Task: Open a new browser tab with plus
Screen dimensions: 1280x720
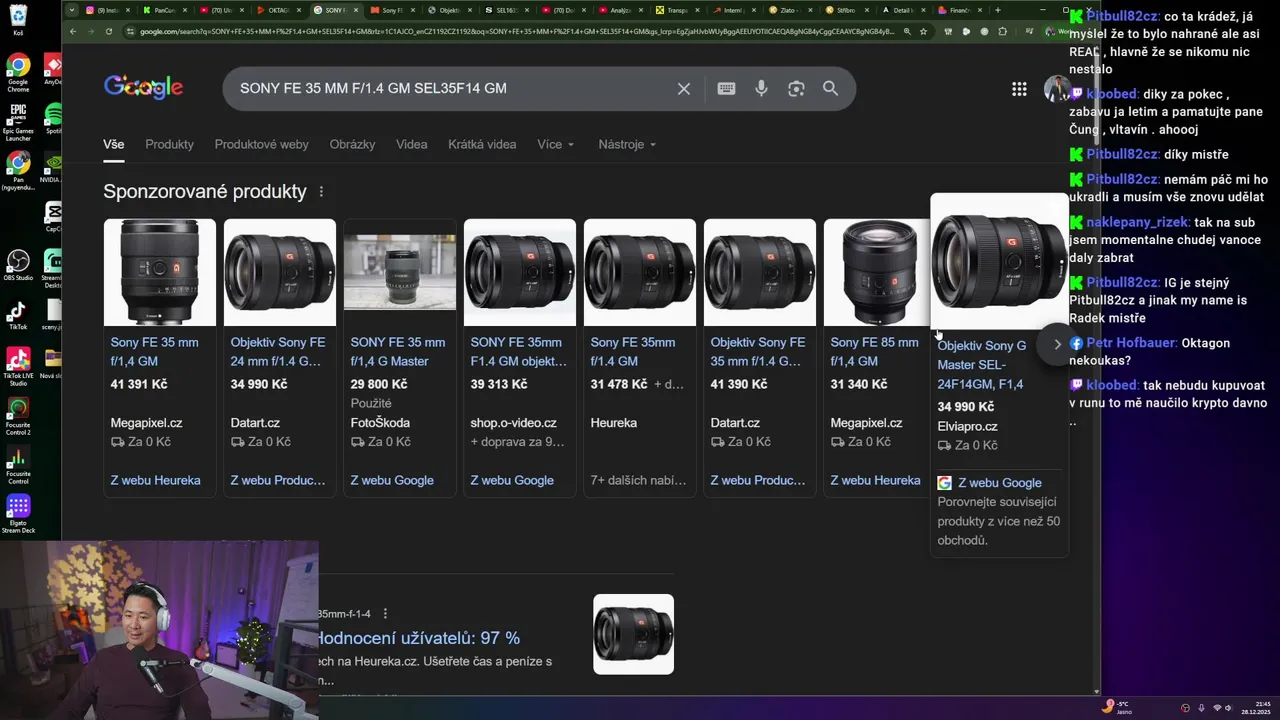Action: 997,10
